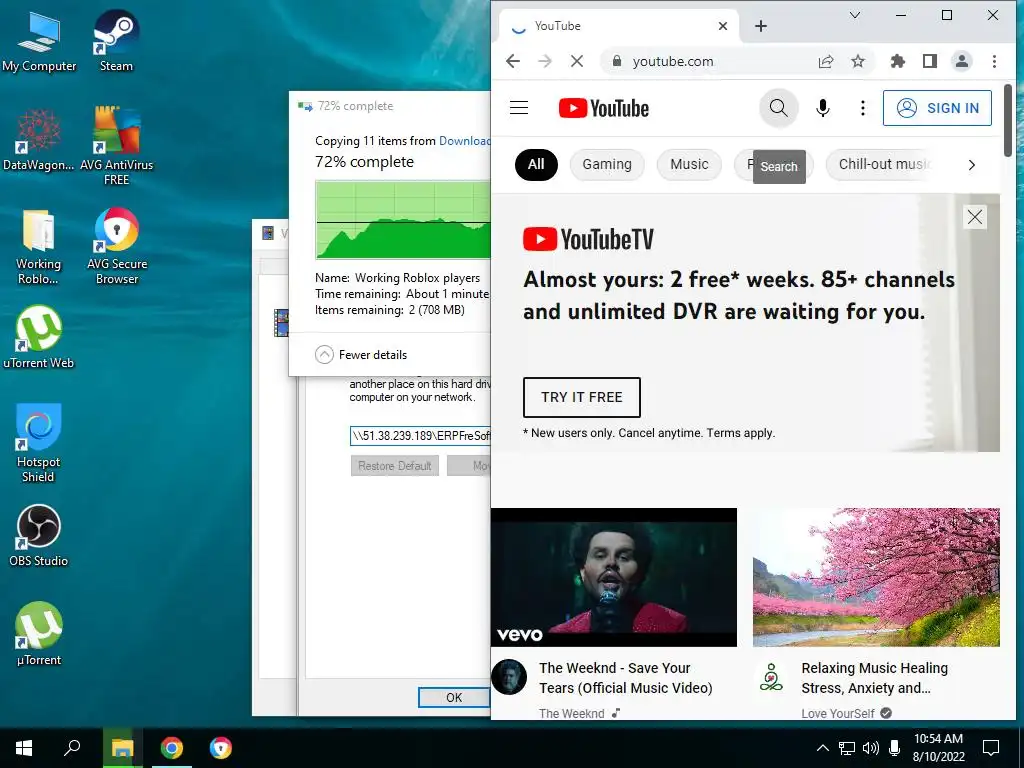Screen dimensions: 1024x768
Task: Switch to Chrome in the taskbar
Action: point(172,748)
